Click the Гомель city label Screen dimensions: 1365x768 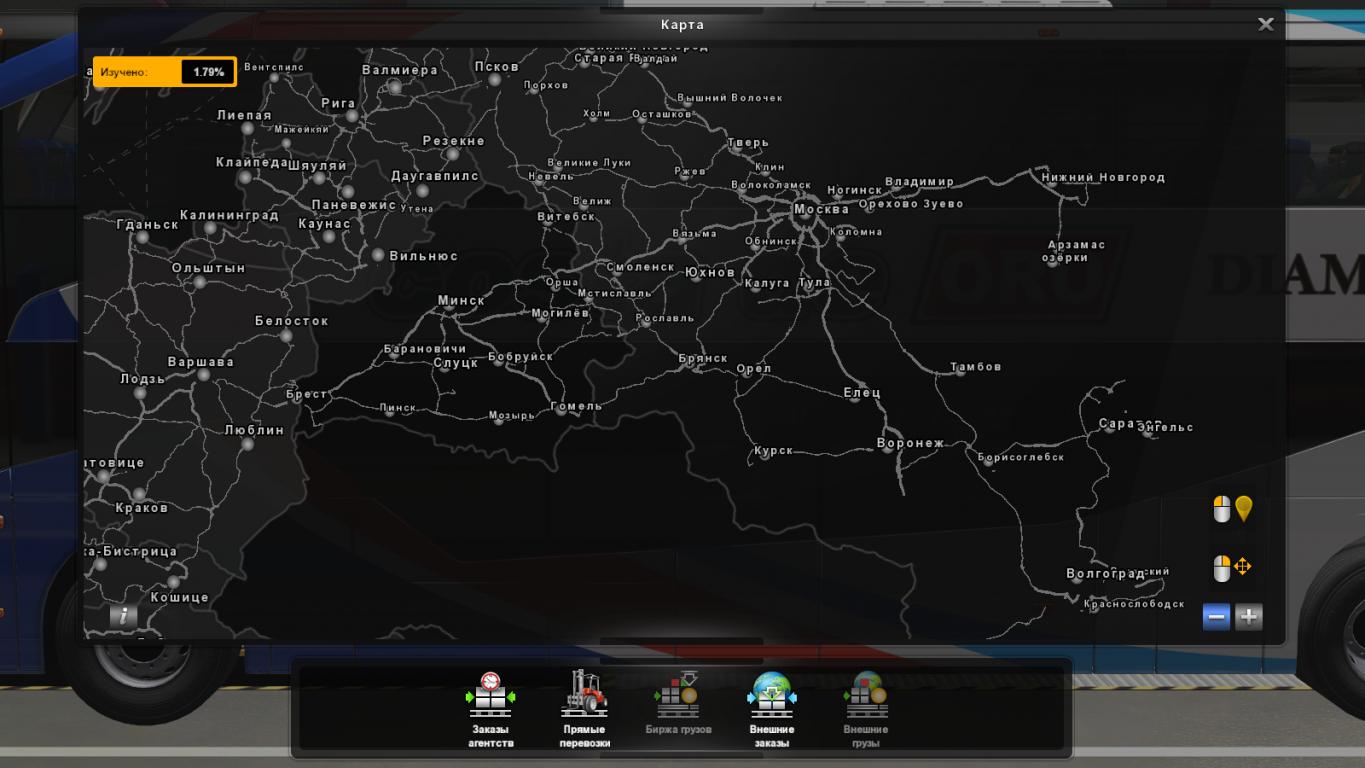[x=577, y=406]
